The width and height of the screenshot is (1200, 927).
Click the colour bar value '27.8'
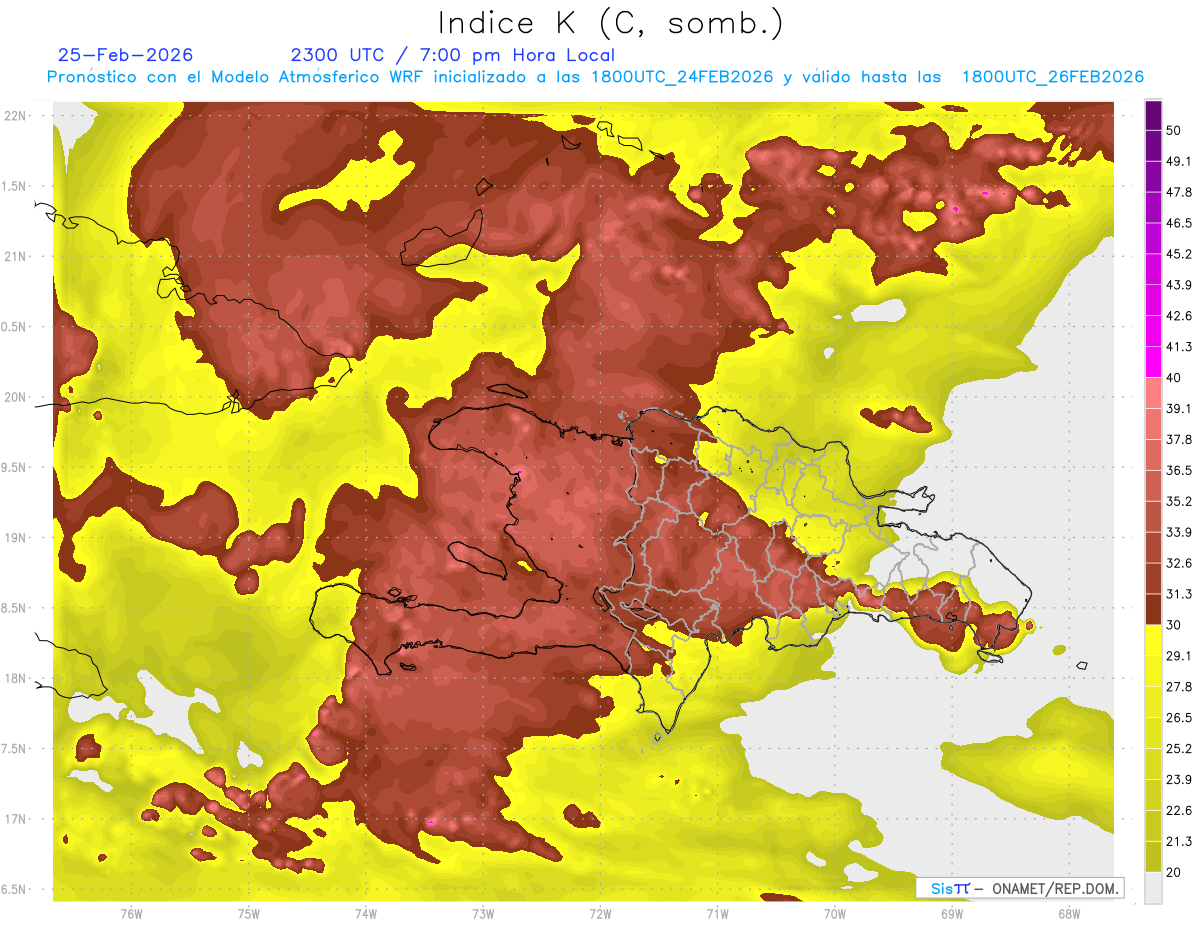coord(1178,687)
